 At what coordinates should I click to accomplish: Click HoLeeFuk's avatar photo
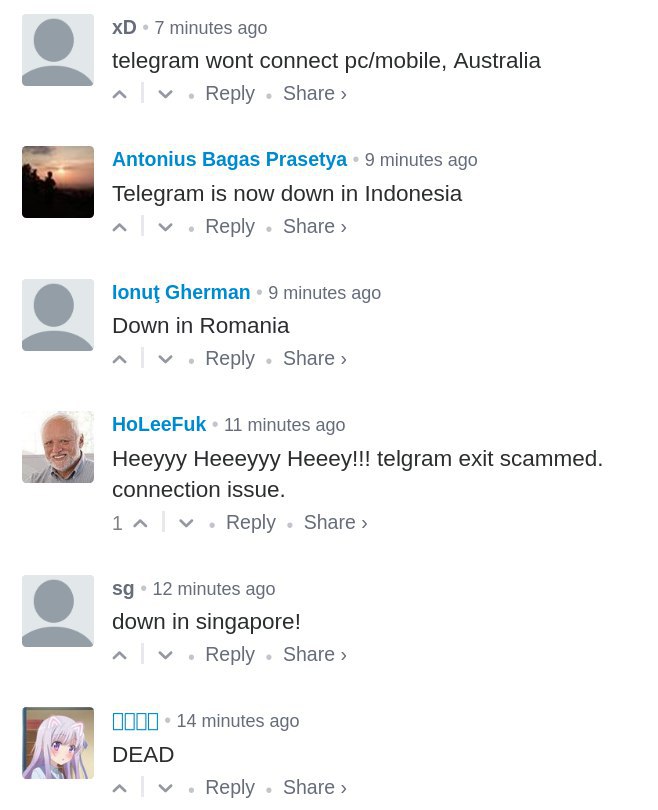[x=58, y=447]
